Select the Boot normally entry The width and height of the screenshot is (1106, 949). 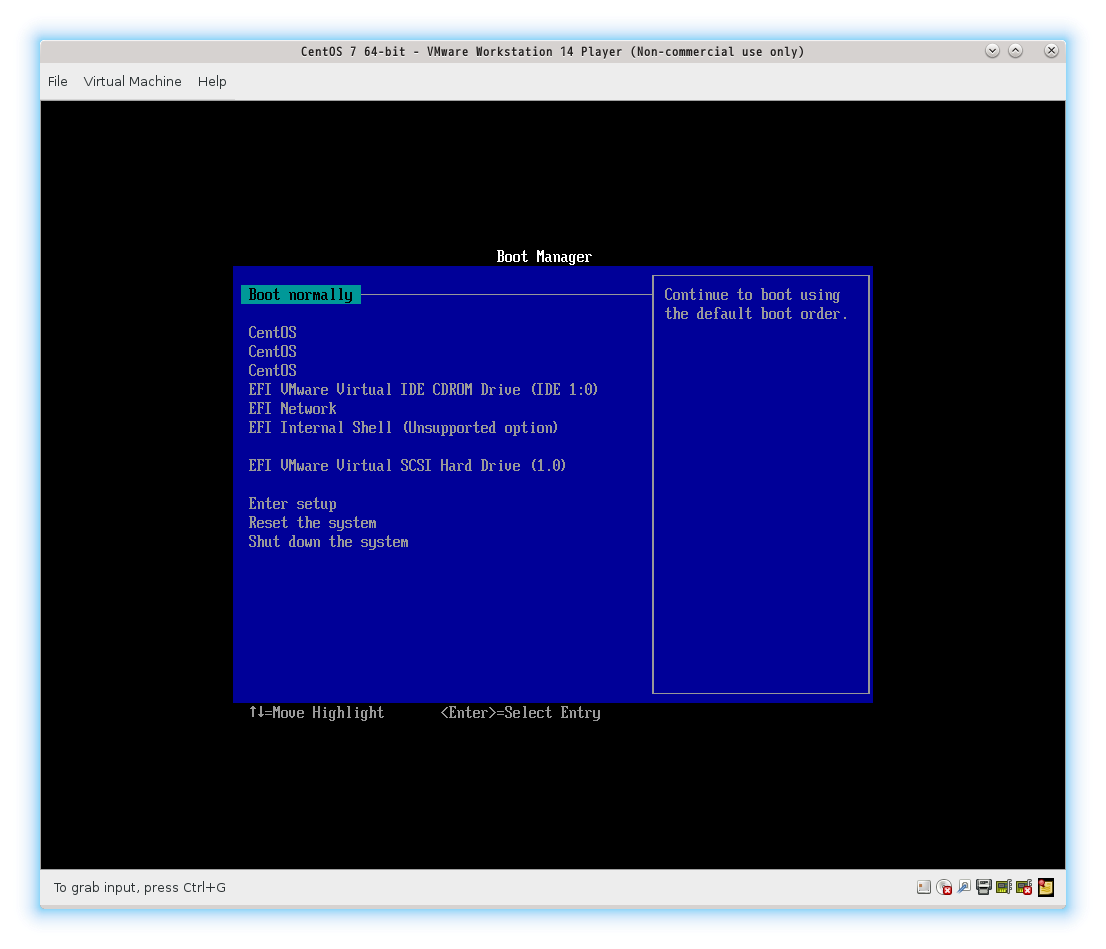click(x=300, y=295)
